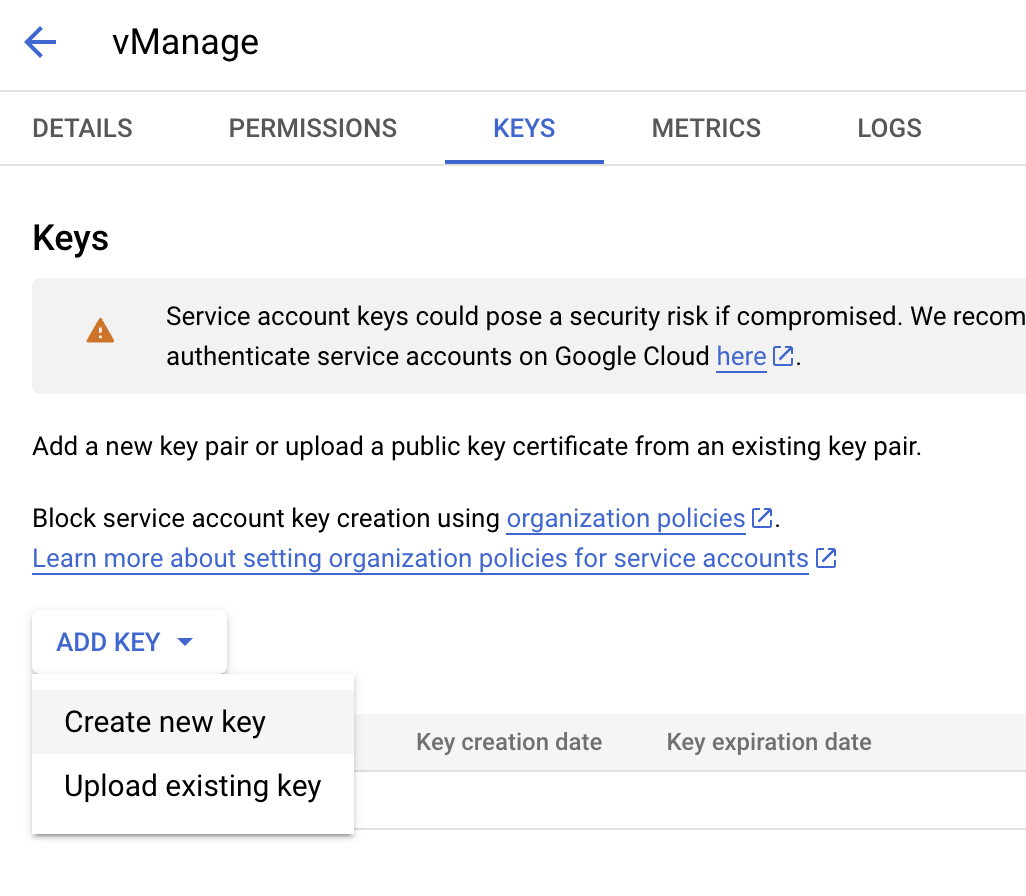1026x896 pixels.
Task: Click 'Add a new key pair' description text
Action: click(477, 446)
